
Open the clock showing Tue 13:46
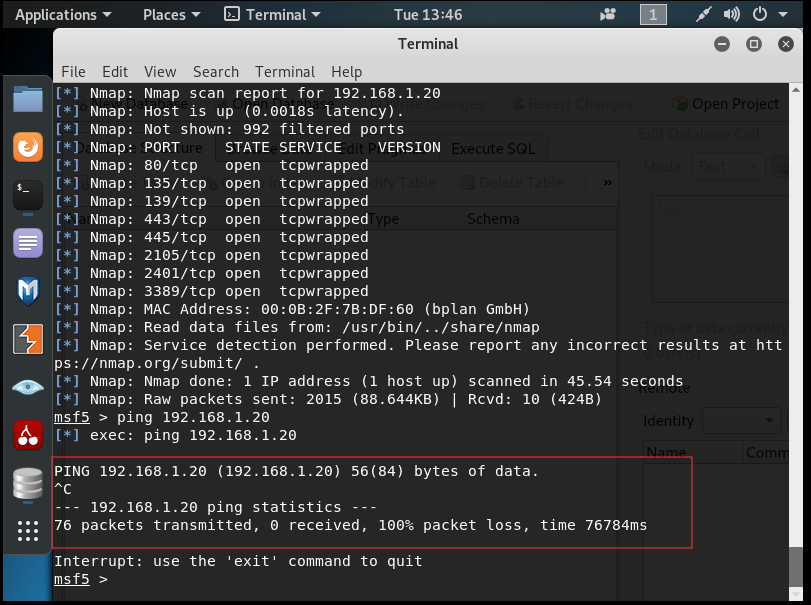(x=428, y=15)
